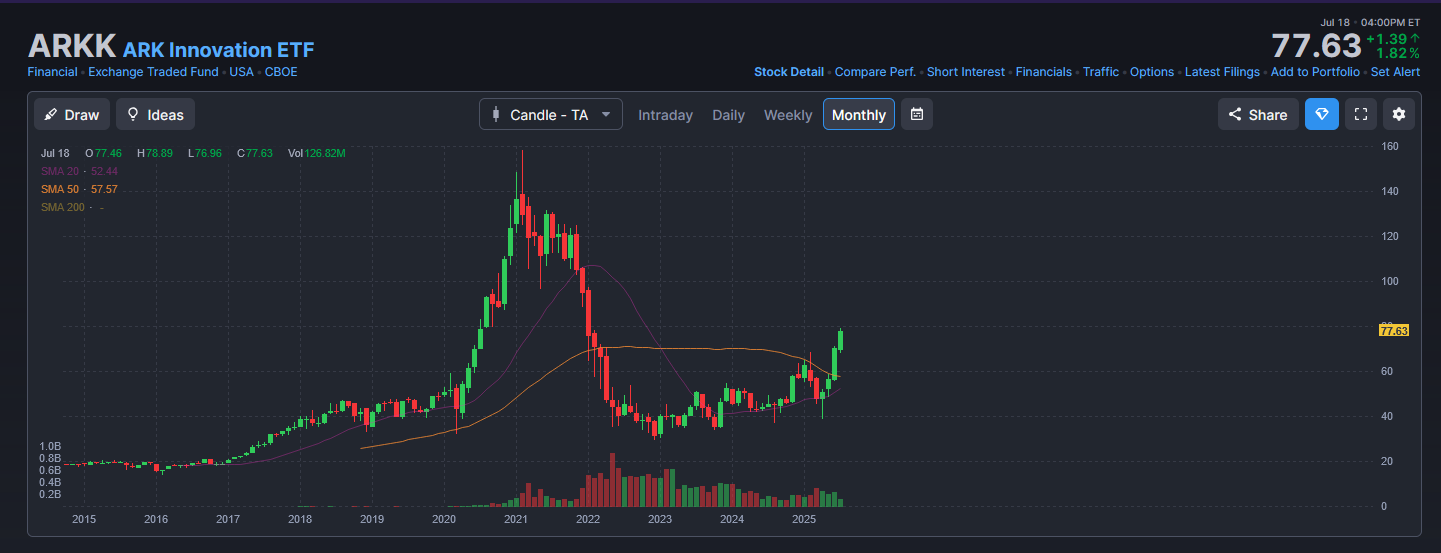The height and width of the screenshot is (553, 1441).
Task: Click the Vol 126.82M value
Action: coord(317,153)
